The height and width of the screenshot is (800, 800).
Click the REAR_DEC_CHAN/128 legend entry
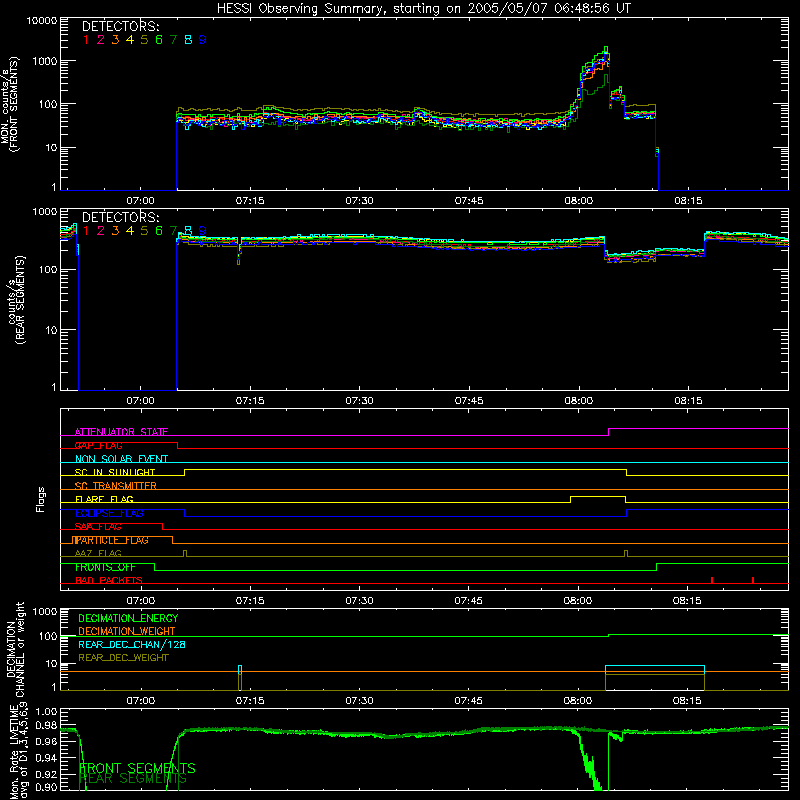click(x=132, y=644)
